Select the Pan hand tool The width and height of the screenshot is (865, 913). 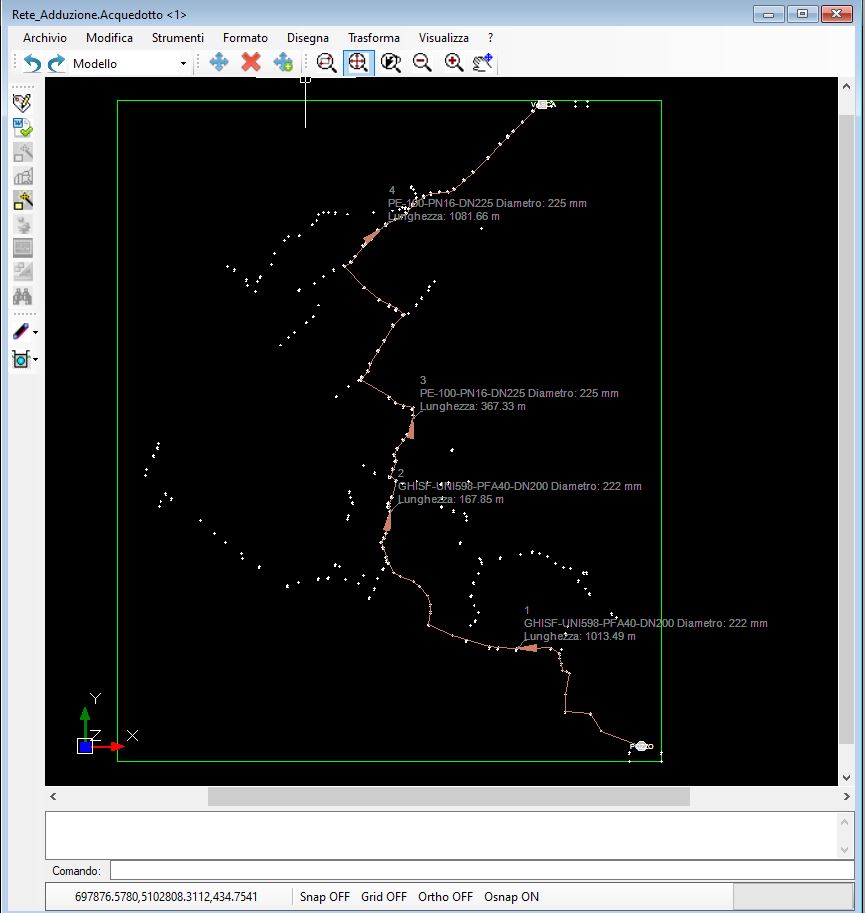pos(483,62)
